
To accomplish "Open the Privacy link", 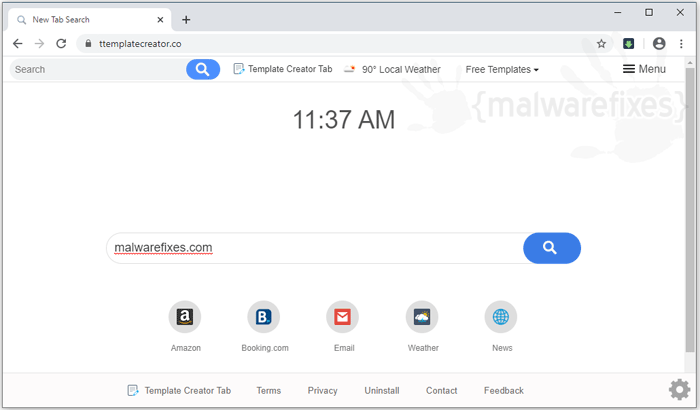I will point(322,390).
